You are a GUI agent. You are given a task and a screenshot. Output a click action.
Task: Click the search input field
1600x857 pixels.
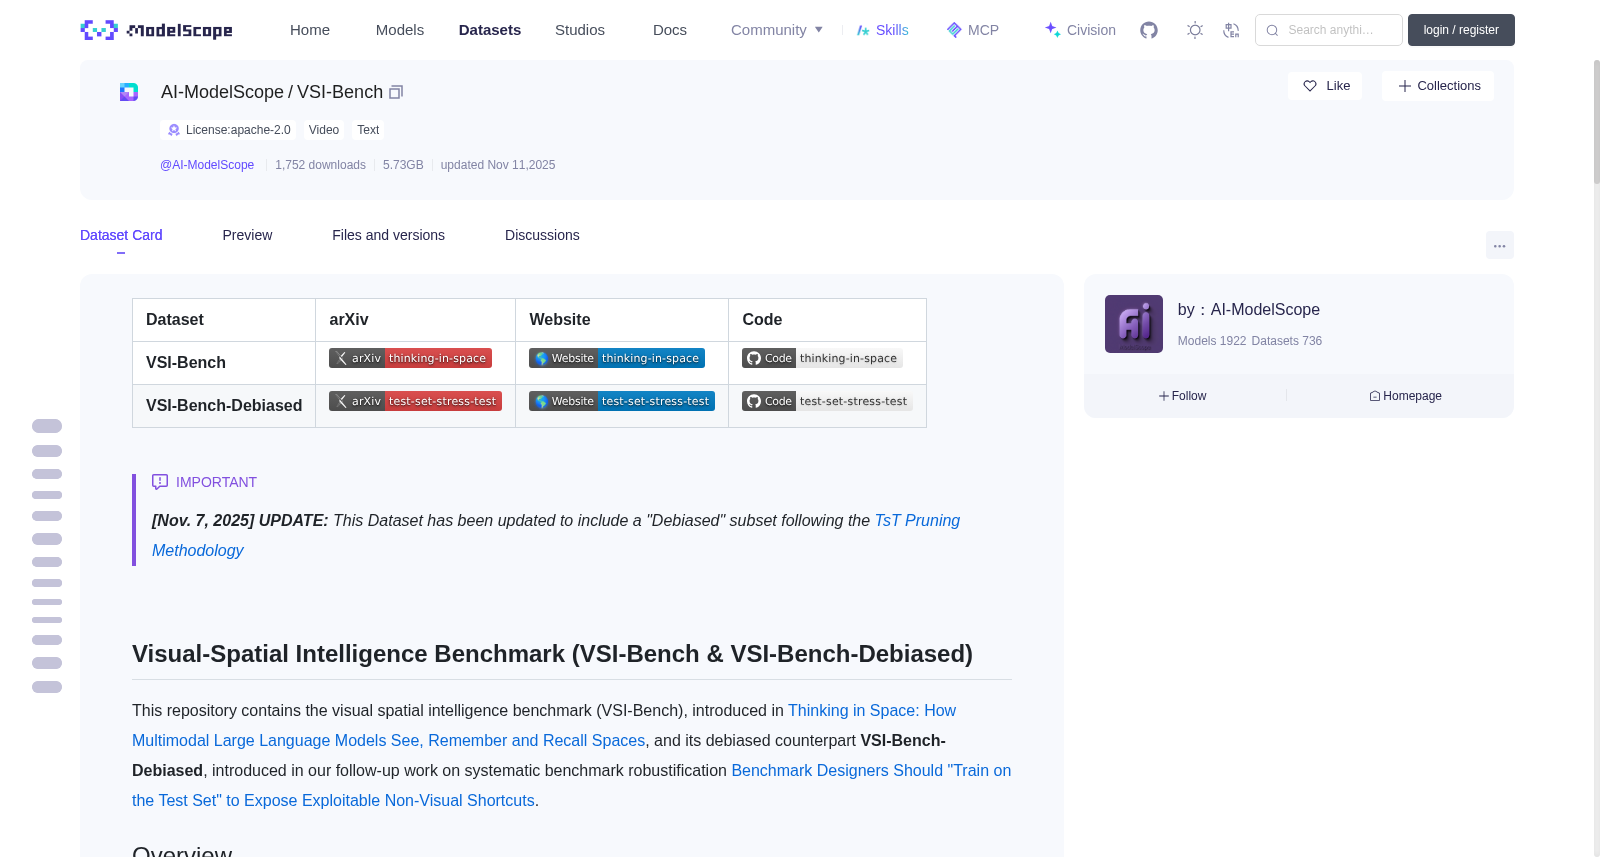[x=1329, y=30]
